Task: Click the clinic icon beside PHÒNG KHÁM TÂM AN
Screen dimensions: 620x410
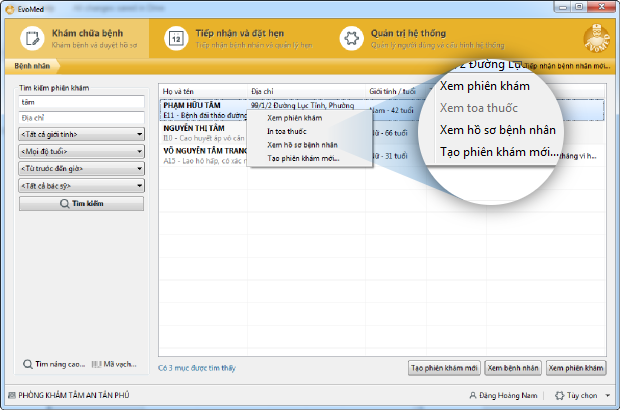Action: point(12,395)
